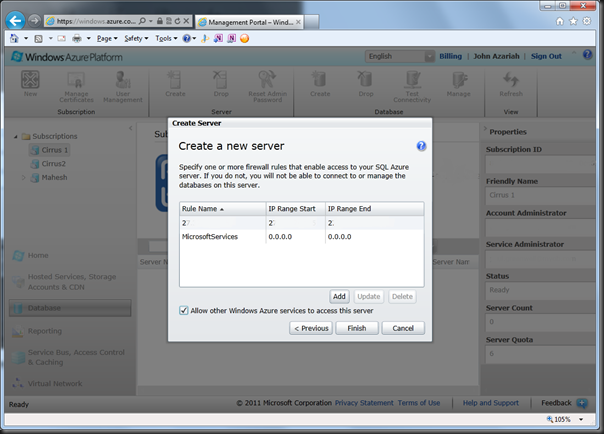Viewport: 604px width, 434px height.
Task: Select the Management Portal browser tab
Action: tap(249, 22)
